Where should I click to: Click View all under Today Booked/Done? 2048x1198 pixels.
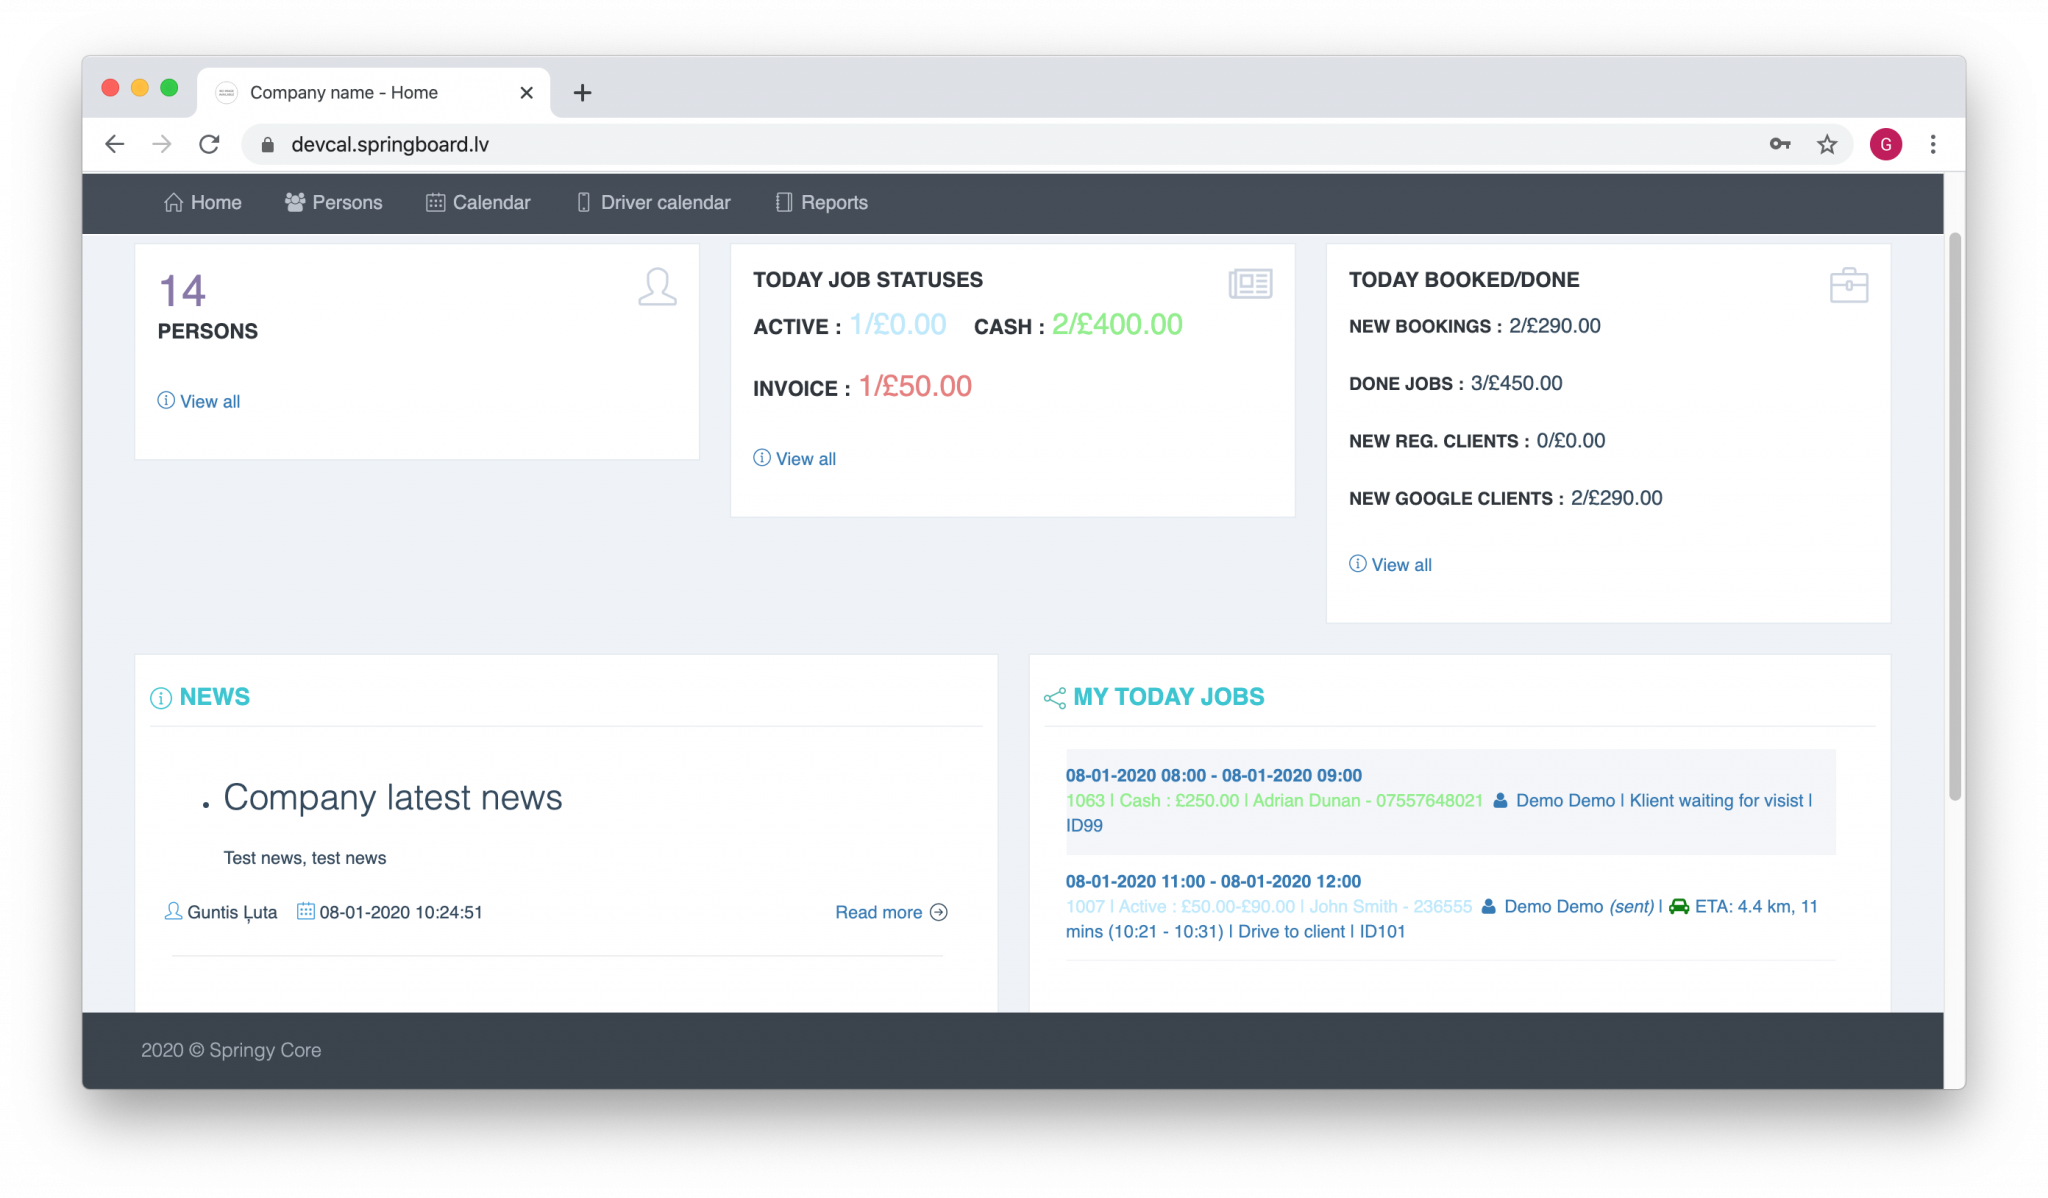tap(1391, 564)
